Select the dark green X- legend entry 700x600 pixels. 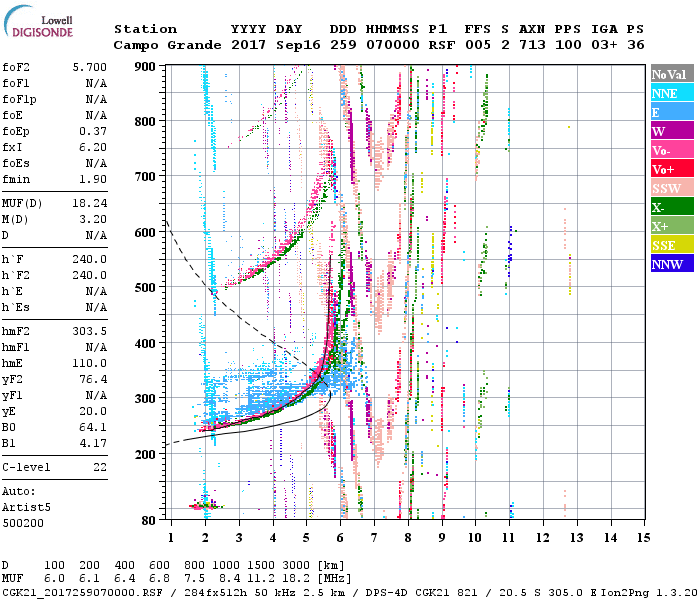pos(671,207)
